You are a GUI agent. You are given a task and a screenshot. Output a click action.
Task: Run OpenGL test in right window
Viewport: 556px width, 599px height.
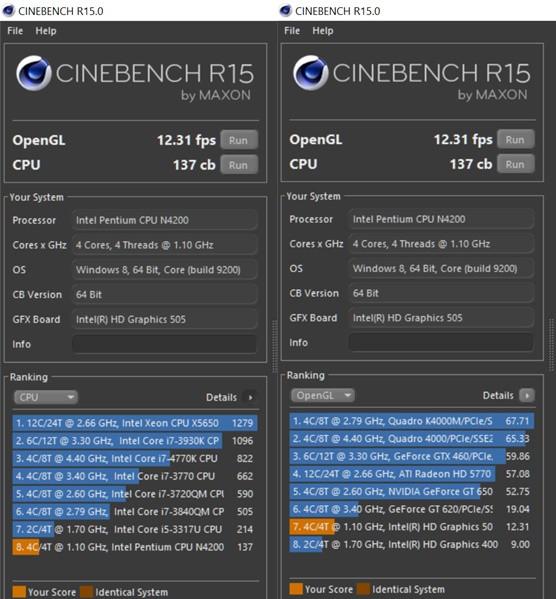coord(515,139)
